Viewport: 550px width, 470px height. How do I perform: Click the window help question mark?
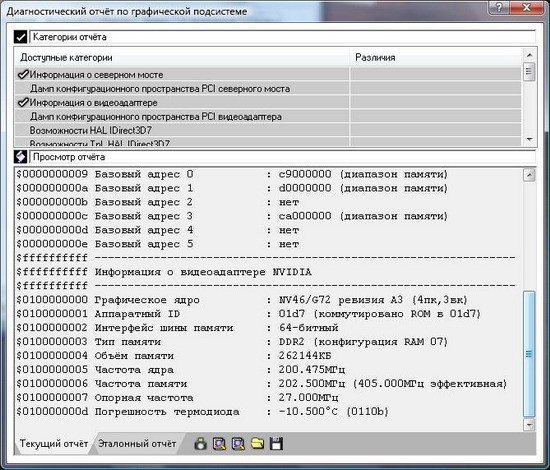[500, 7]
